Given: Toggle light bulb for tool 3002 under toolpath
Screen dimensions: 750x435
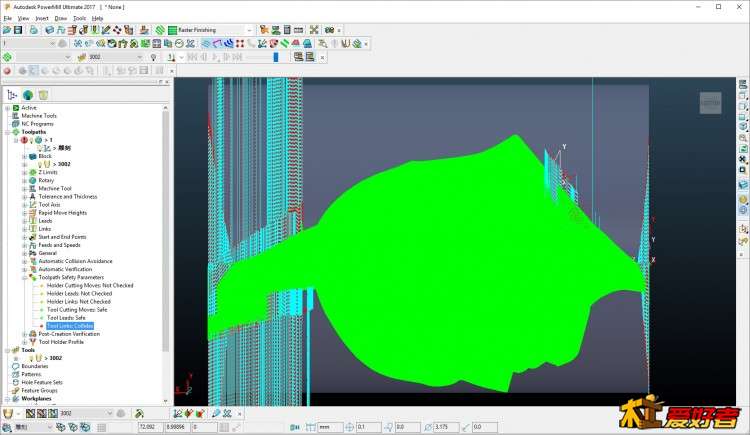Looking at the screenshot, I should [x=40, y=164].
